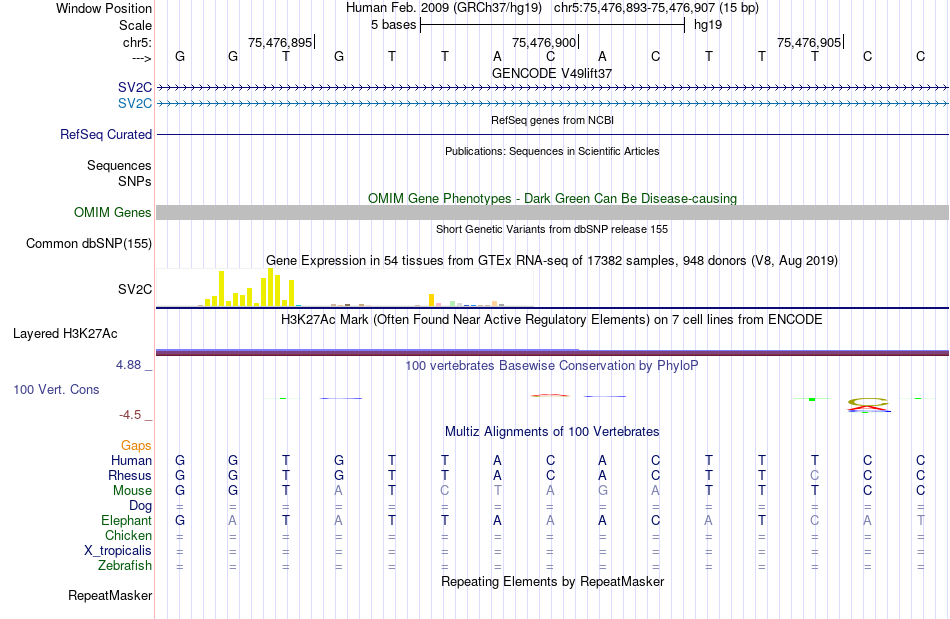Click the RefSeq genes from NCBI title
This screenshot has height=619, width=950.
point(552,120)
